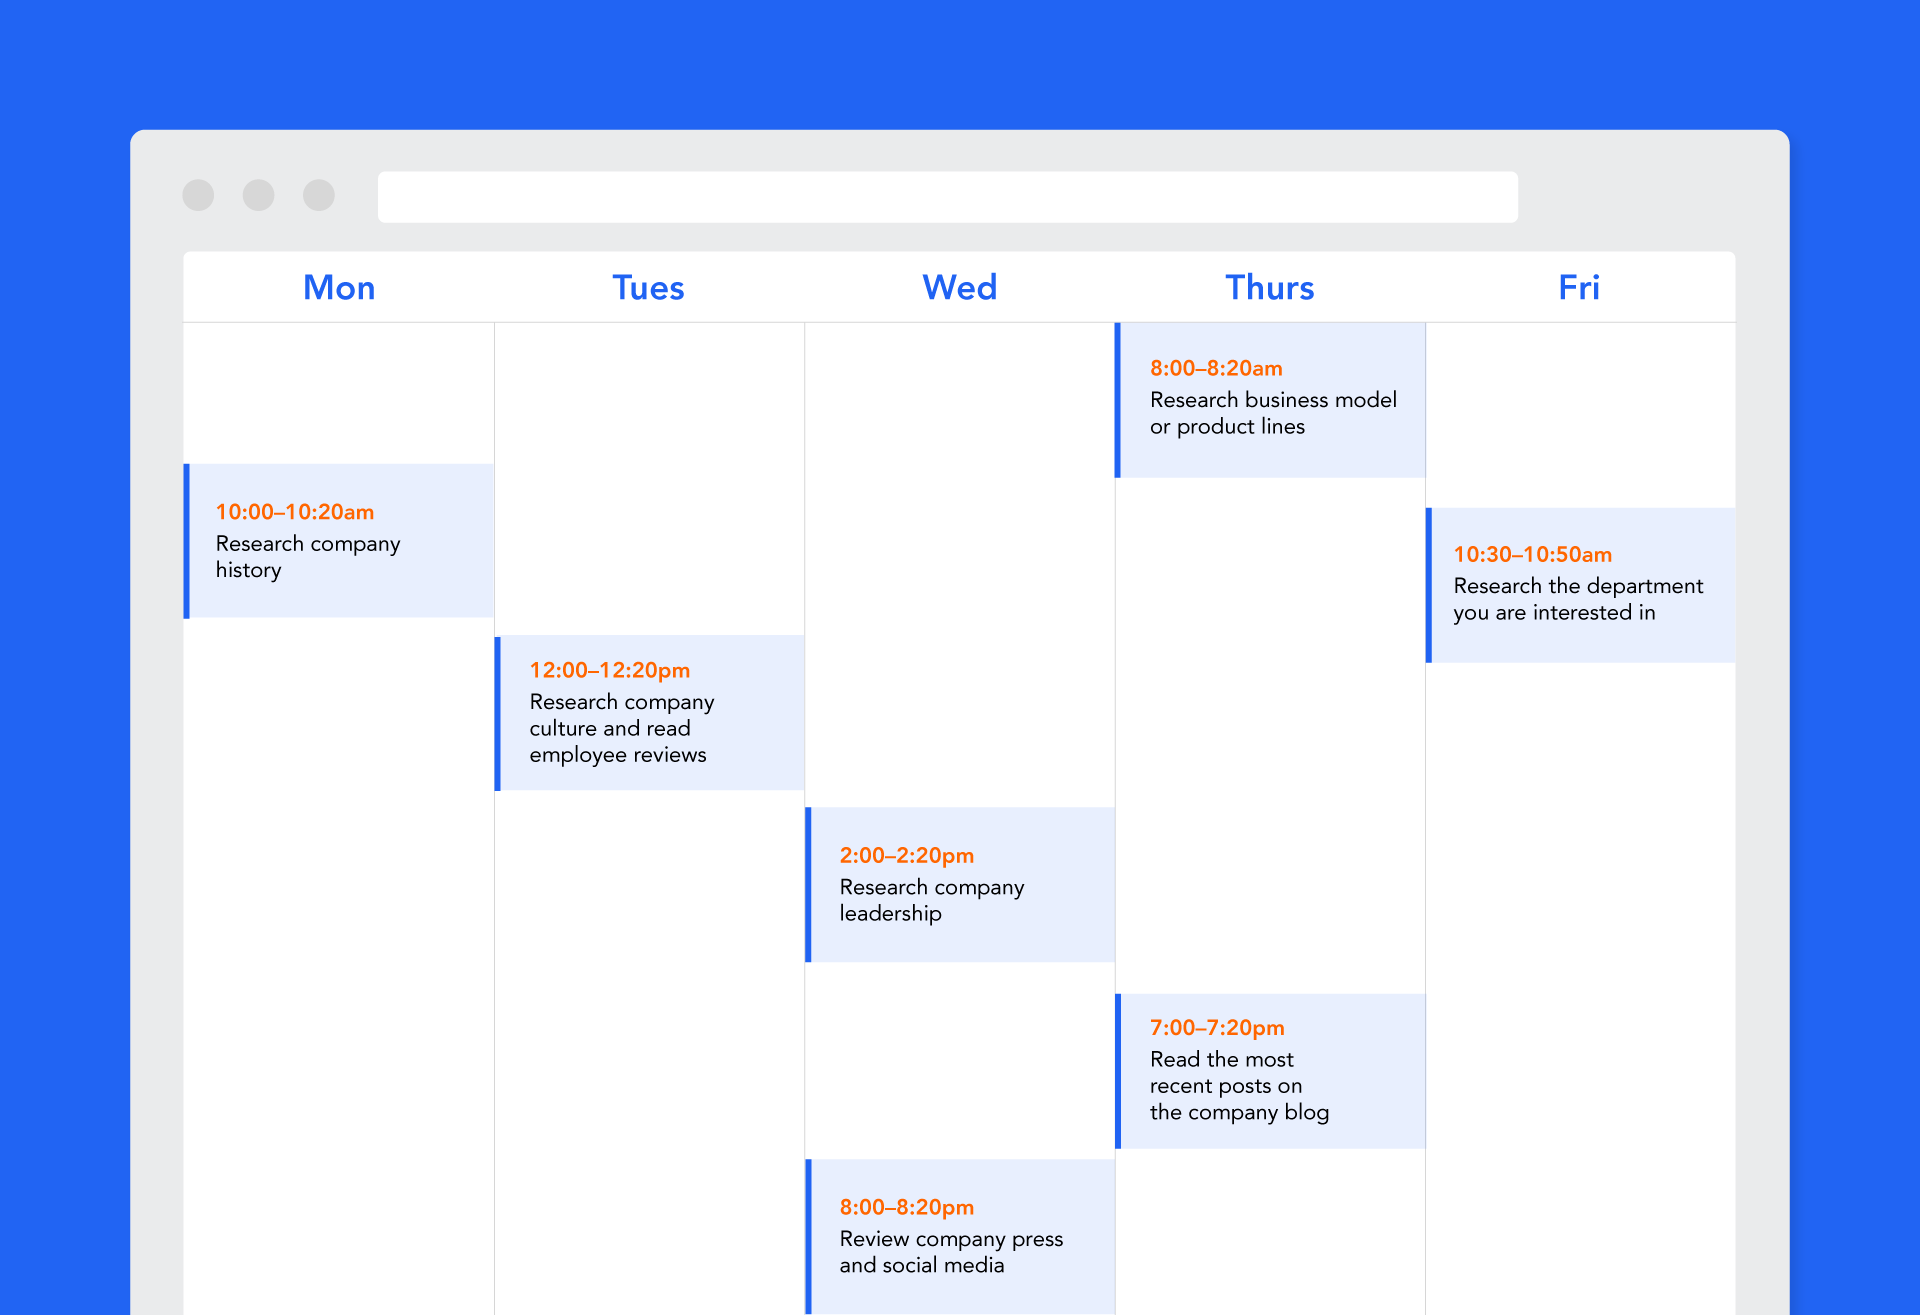The height and width of the screenshot is (1315, 1920).
Task: Open the Friday 10:30–10:50am department event
Action: (1581, 585)
